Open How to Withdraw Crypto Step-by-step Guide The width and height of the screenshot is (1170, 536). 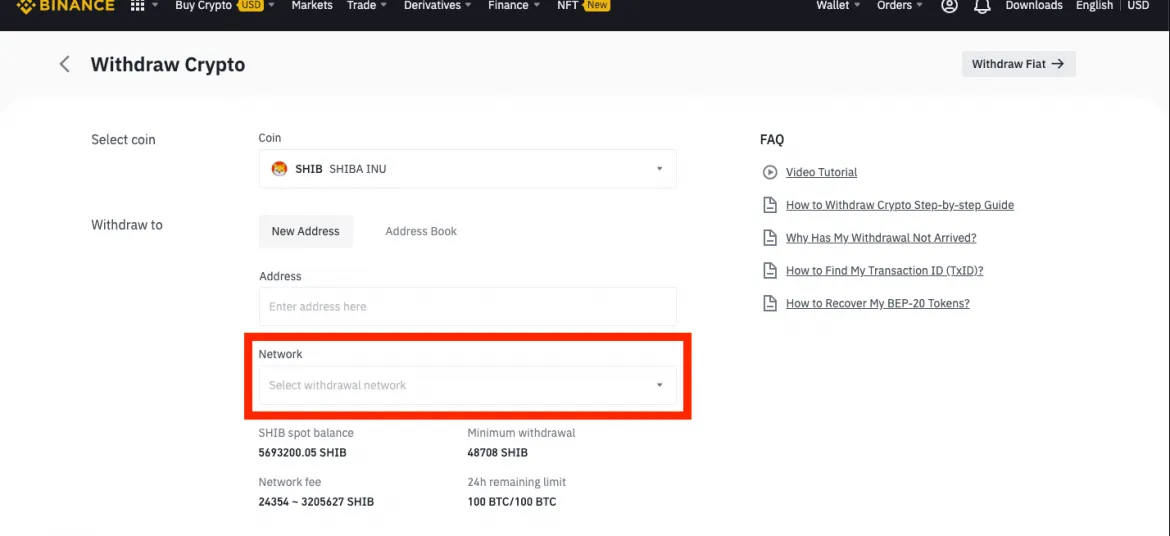pos(900,205)
